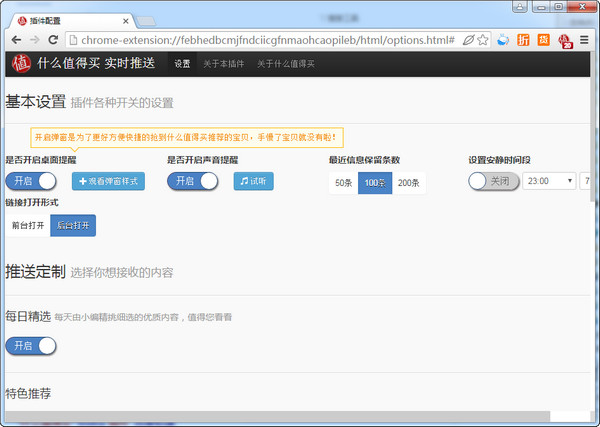Open the Chrome hamburger menu
The width and height of the screenshot is (600, 427).
pyautogui.click(x=584, y=40)
